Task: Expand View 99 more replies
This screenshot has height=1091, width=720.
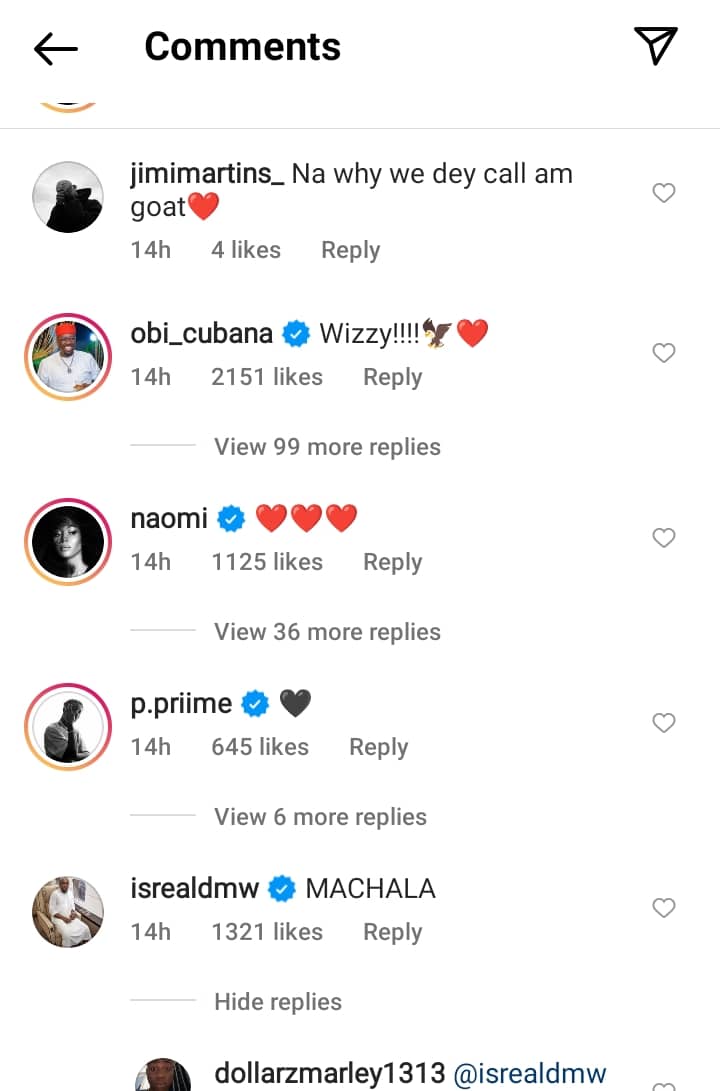Action: pos(327,447)
